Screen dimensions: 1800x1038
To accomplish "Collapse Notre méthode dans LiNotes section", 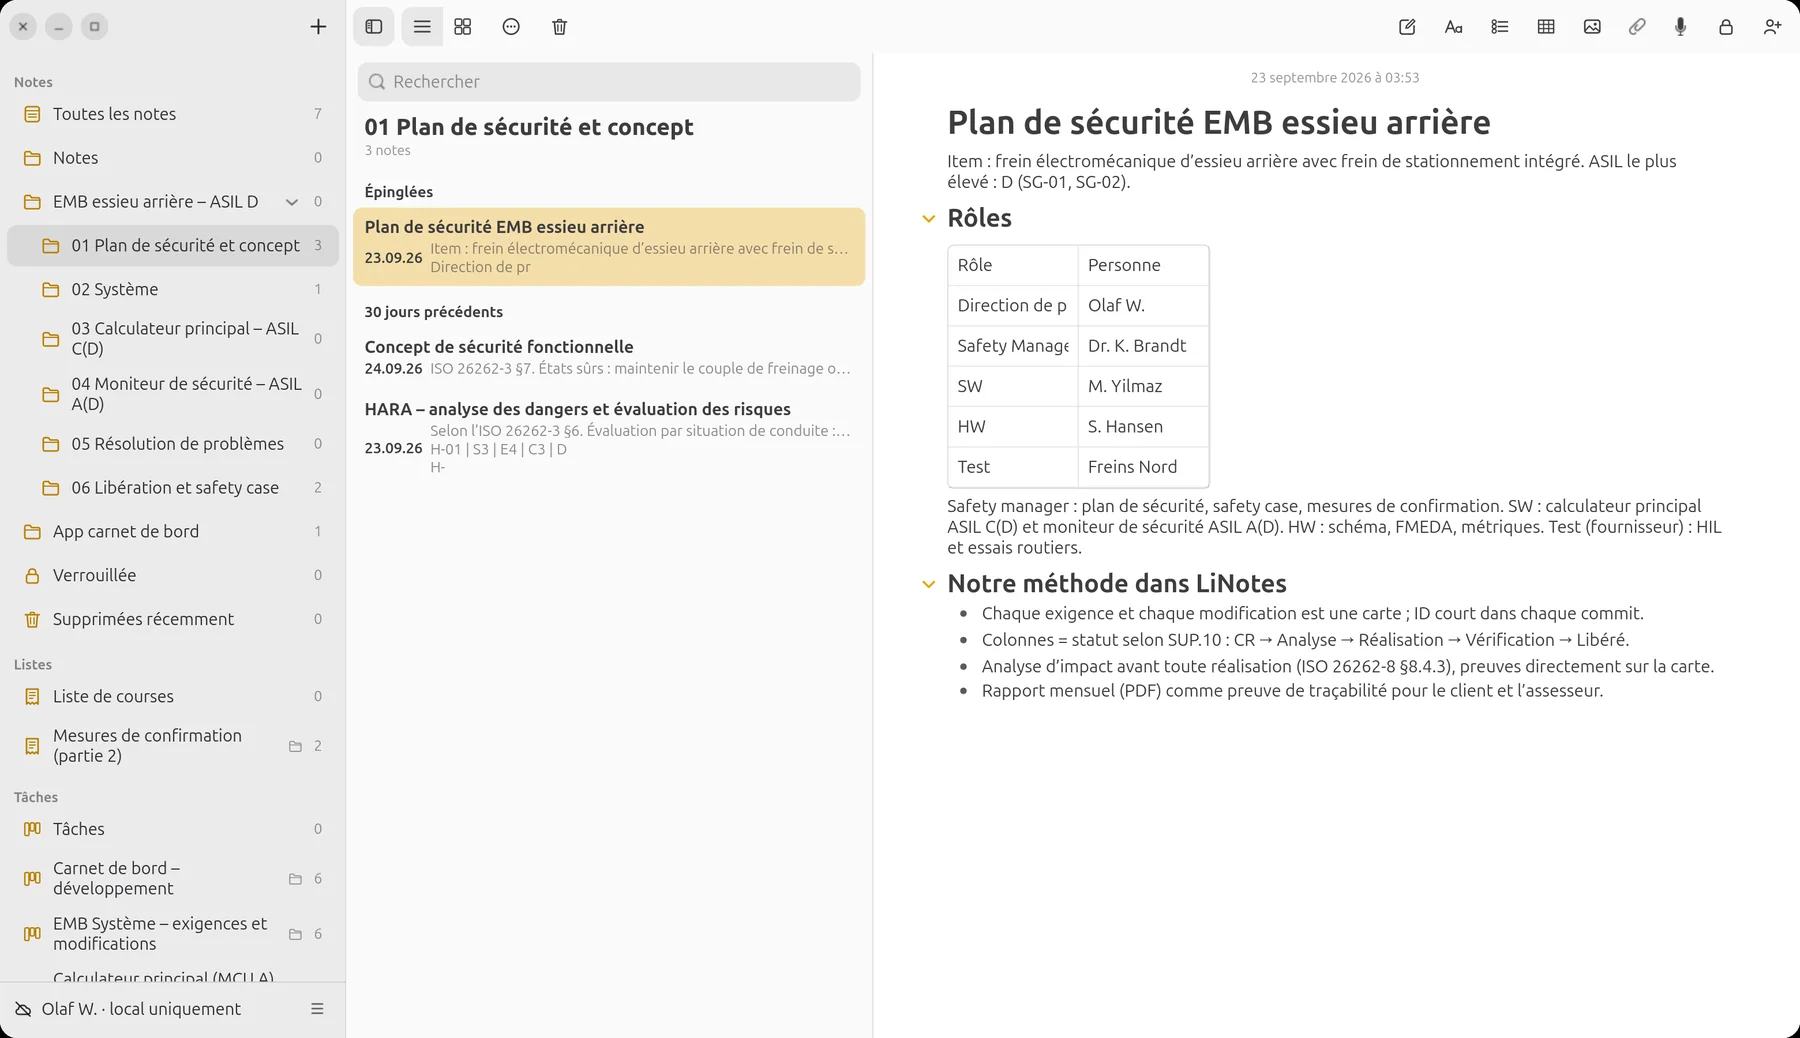I will [x=929, y=584].
